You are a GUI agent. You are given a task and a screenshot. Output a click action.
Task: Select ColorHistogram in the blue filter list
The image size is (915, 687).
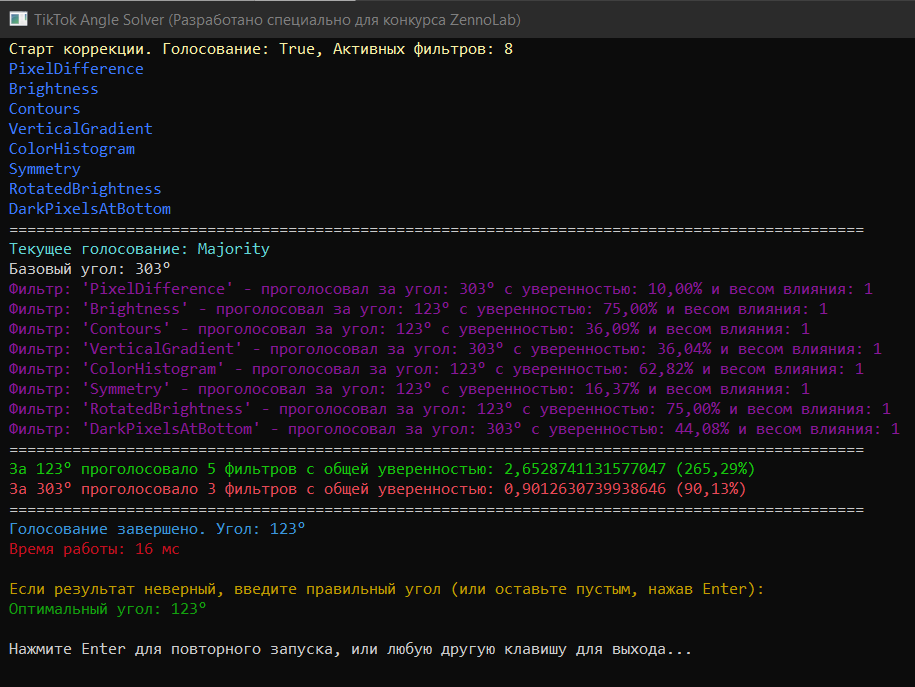click(72, 149)
